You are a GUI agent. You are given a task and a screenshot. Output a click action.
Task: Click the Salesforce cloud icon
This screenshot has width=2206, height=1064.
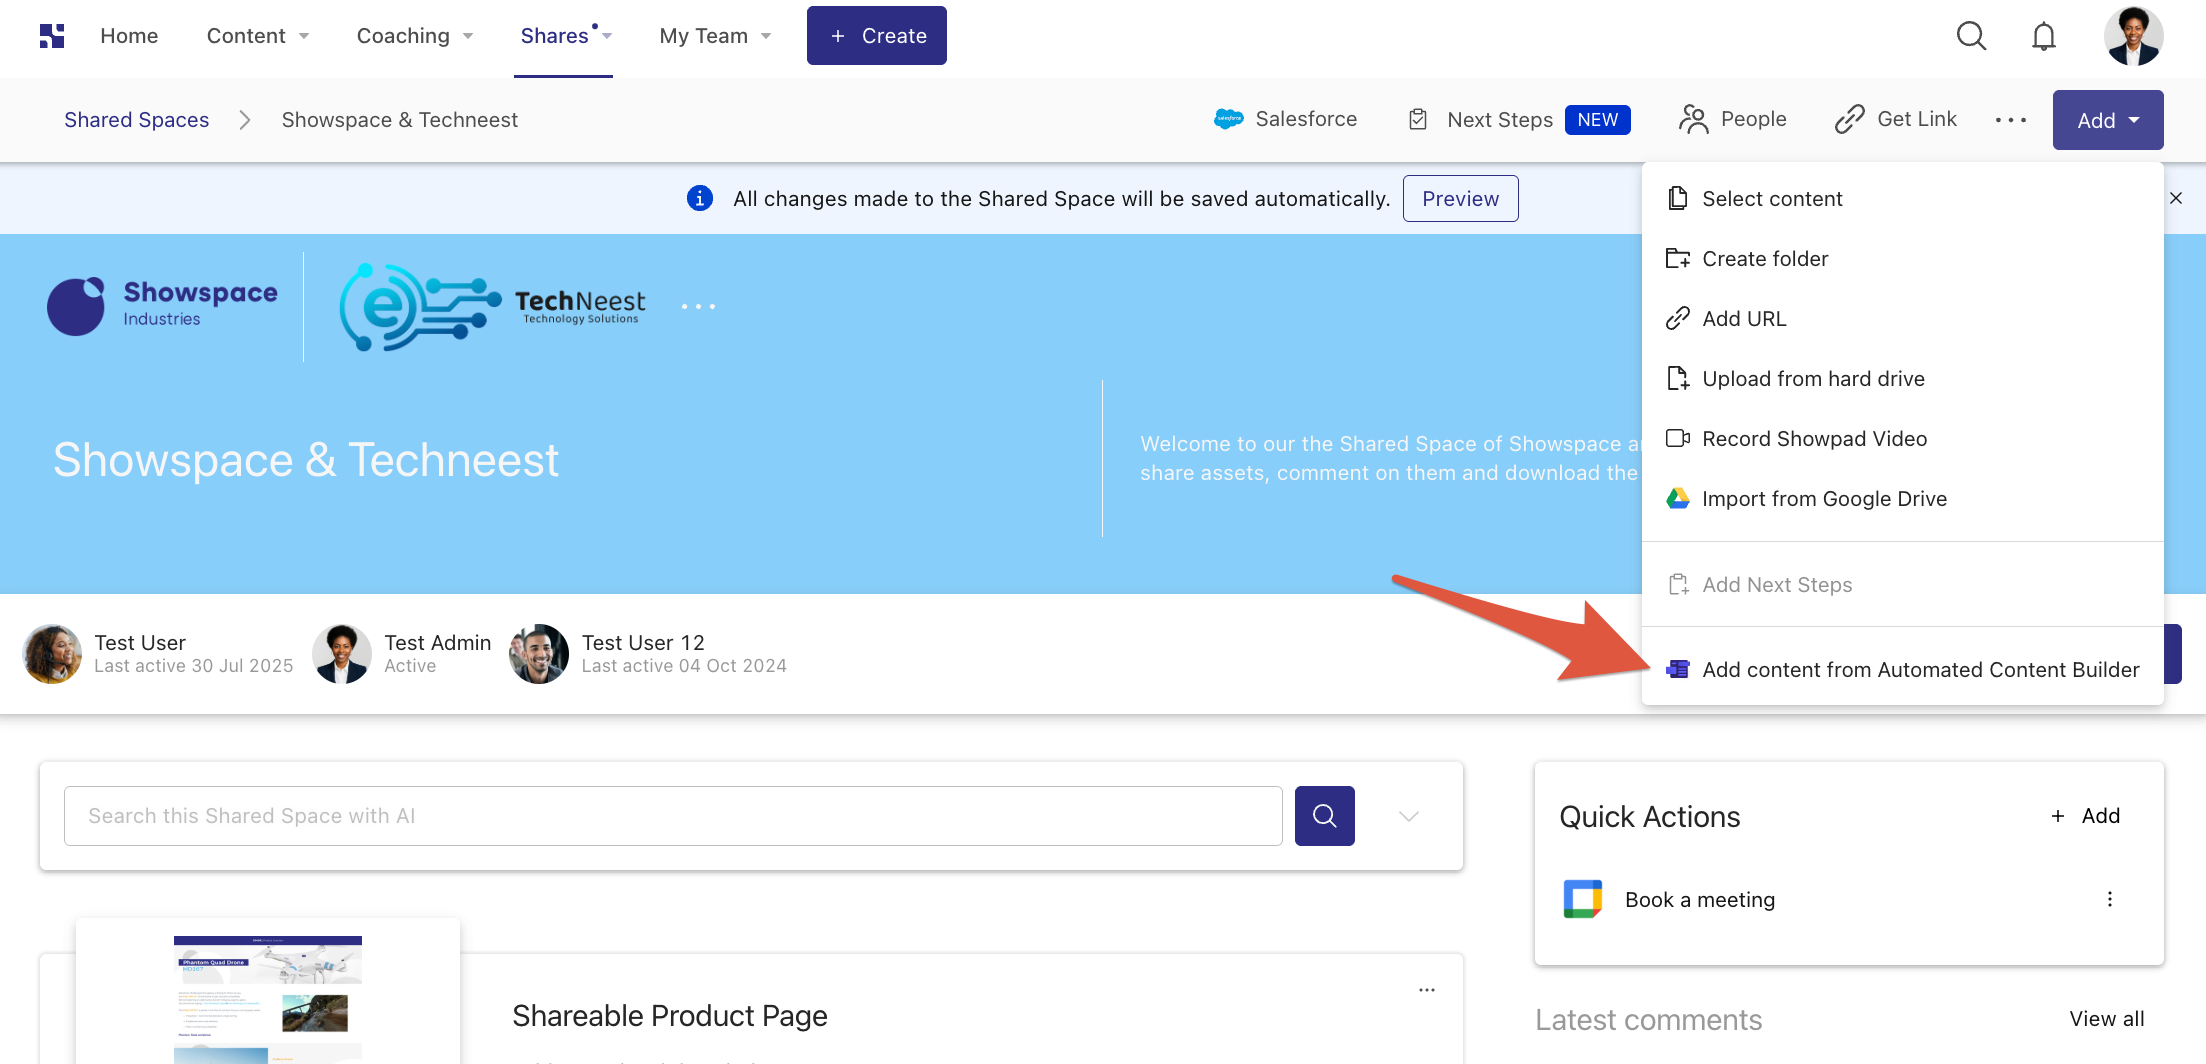pos(1229,119)
